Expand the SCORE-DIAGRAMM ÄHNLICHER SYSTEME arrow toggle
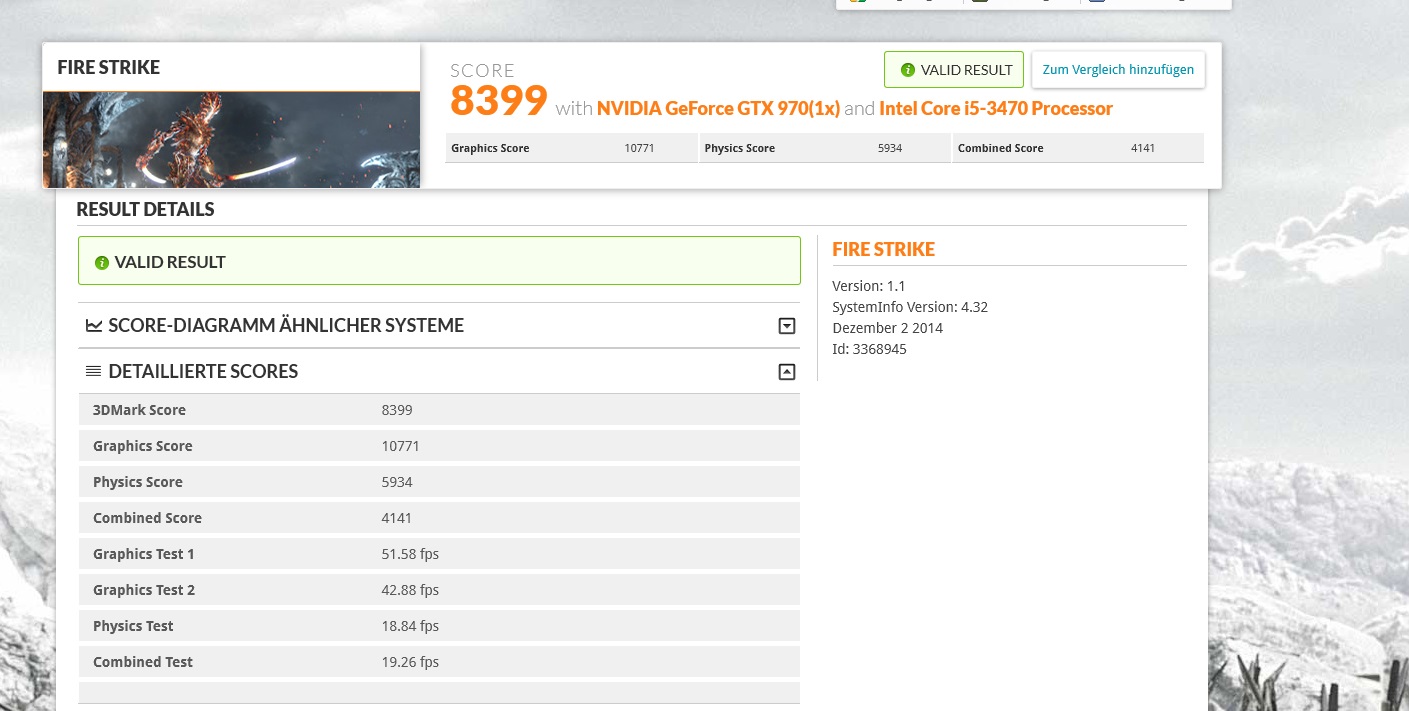Image resolution: width=1409 pixels, height=711 pixels. click(x=787, y=326)
